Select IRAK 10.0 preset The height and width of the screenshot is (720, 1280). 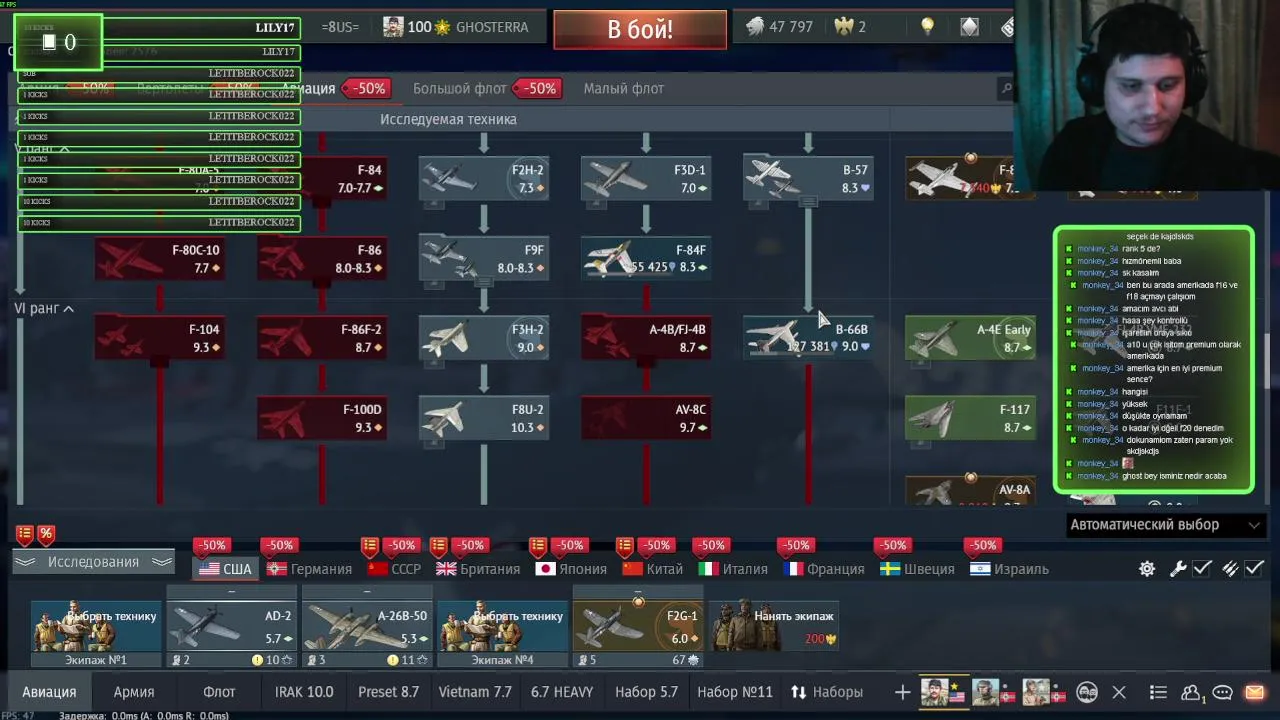click(304, 692)
